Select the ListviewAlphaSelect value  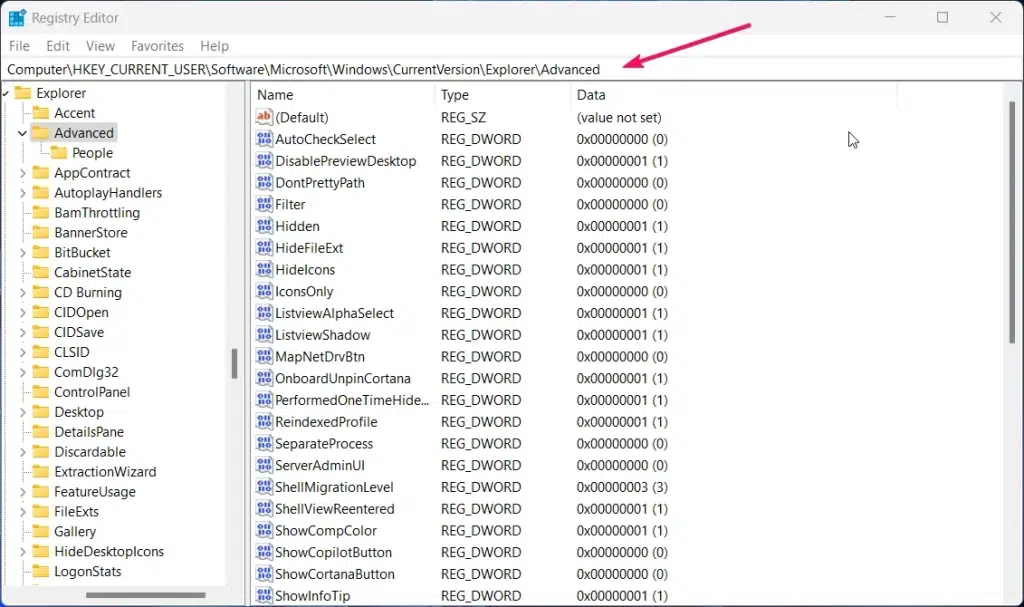[334, 313]
